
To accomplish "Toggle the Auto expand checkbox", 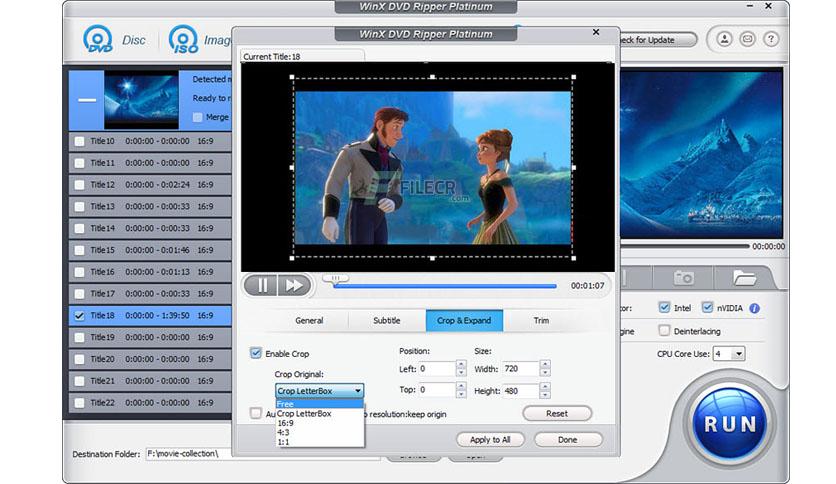I will [256, 413].
